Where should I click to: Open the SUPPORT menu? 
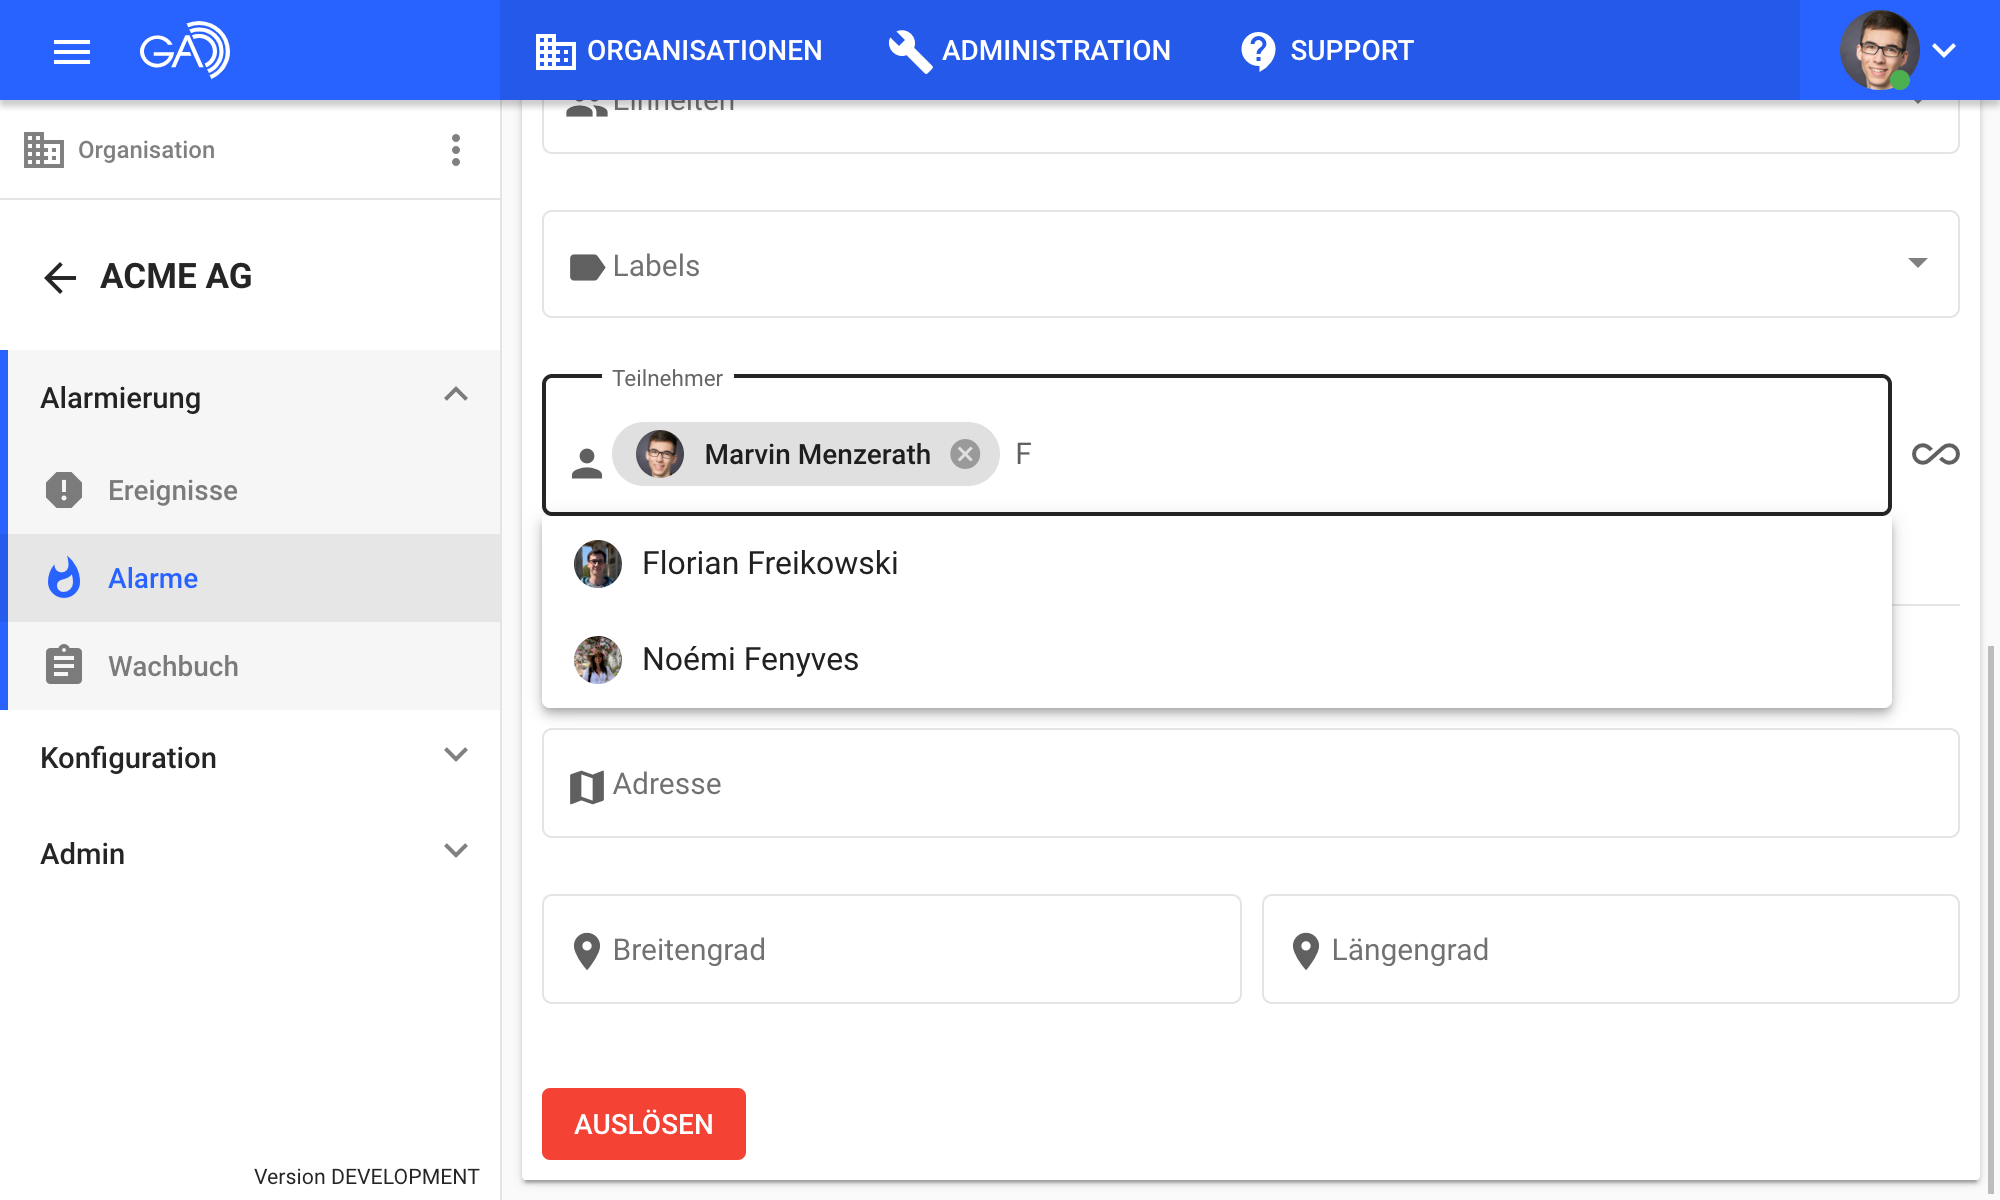[x=1327, y=51]
